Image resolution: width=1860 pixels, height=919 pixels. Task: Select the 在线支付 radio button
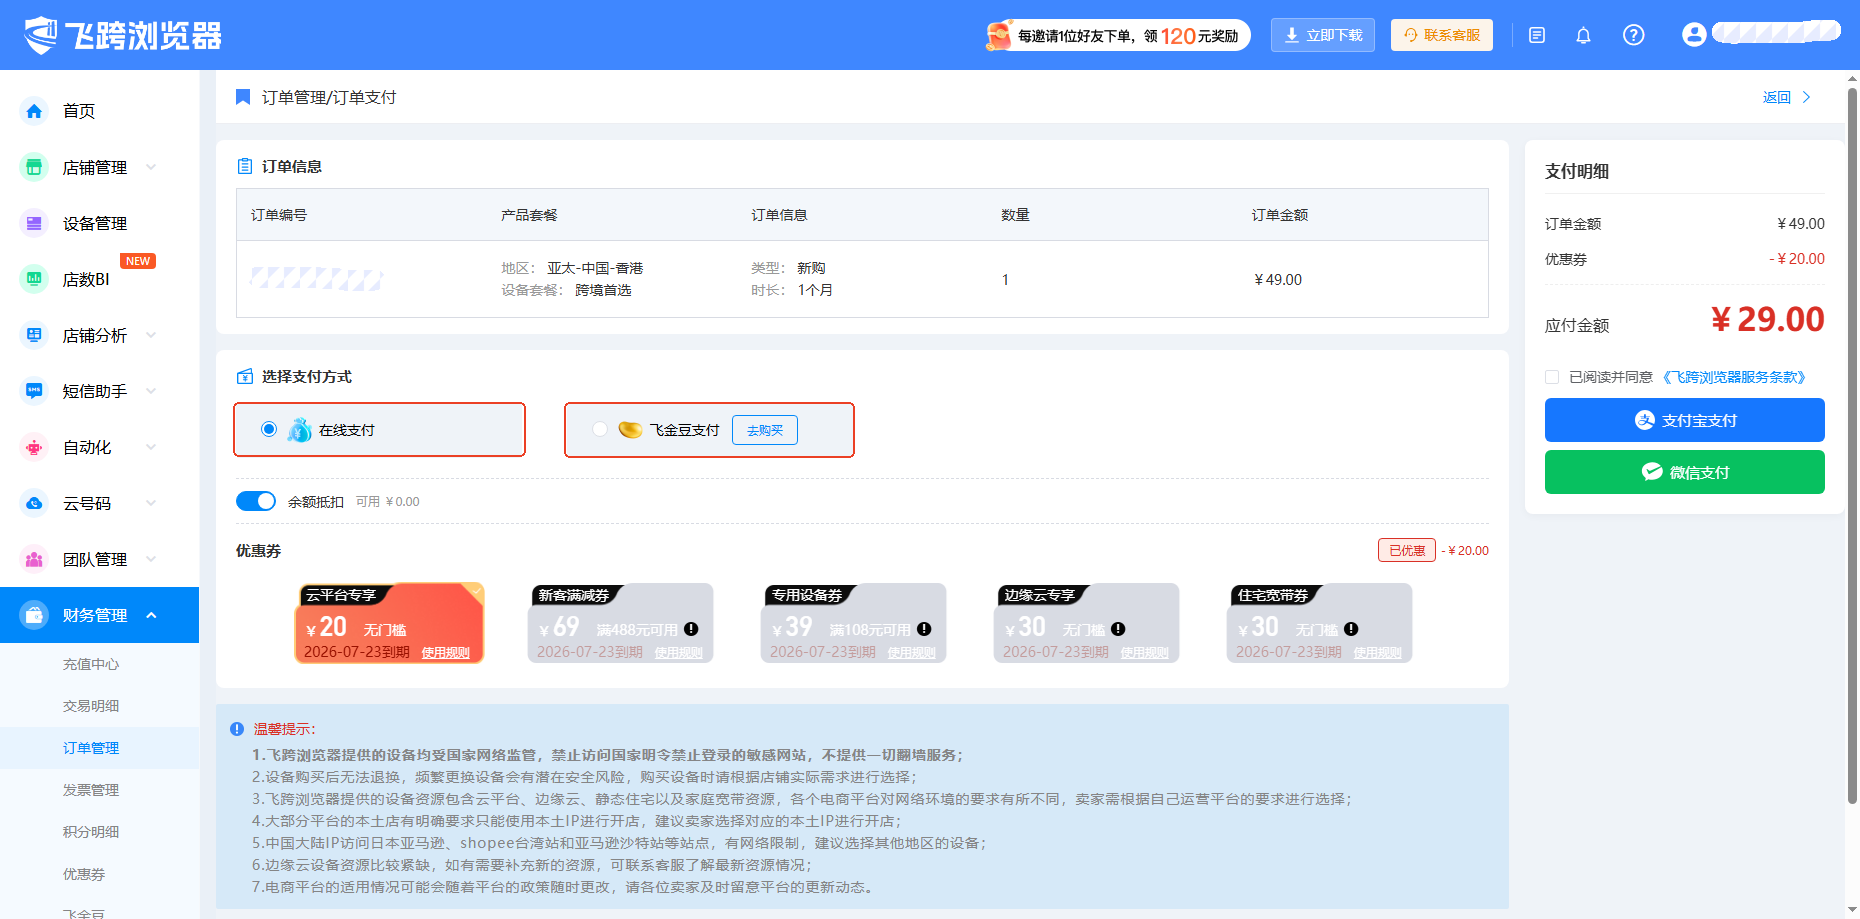pyautogui.click(x=269, y=429)
